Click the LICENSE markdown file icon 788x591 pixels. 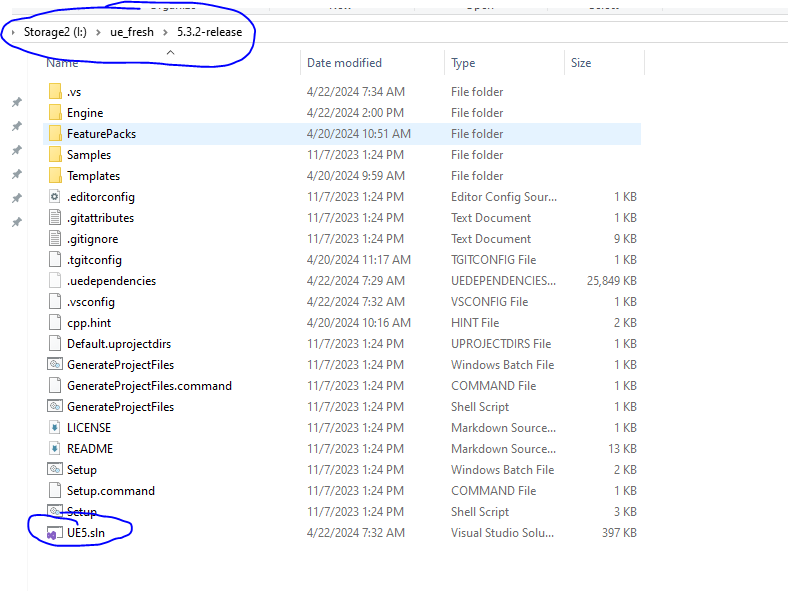click(x=55, y=428)
